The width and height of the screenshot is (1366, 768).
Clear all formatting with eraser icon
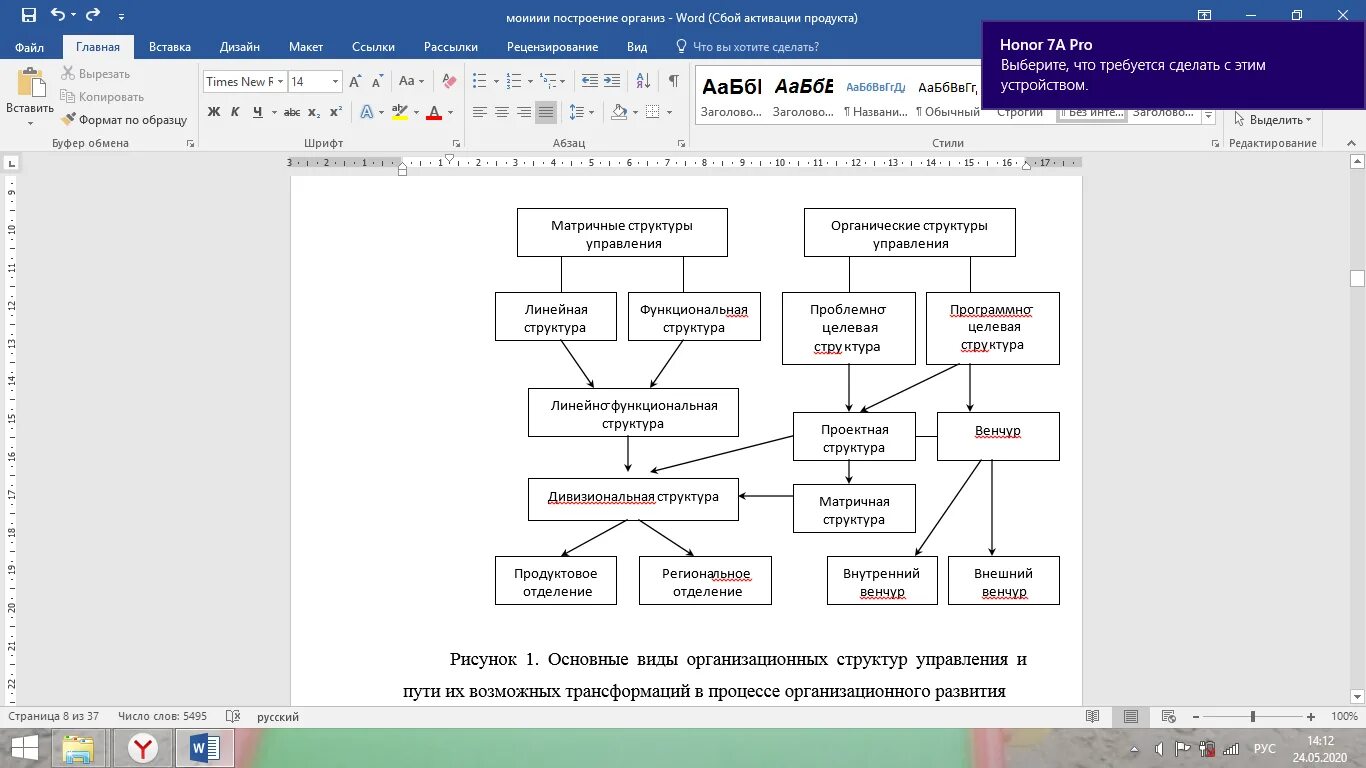(449, 82)
